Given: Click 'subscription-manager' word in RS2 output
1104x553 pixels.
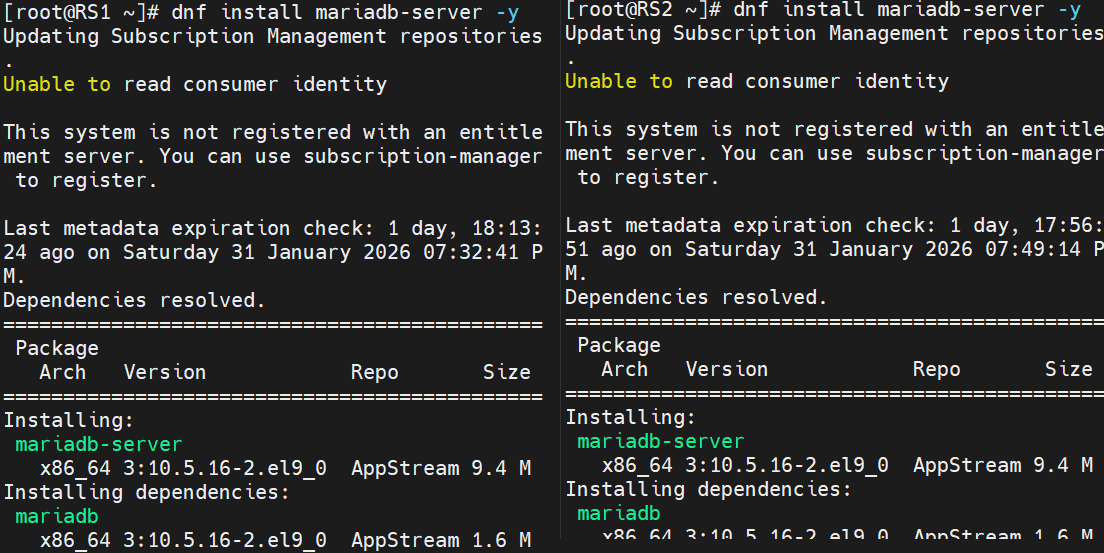Looking at the screenshot, I should (x=984, y=153).
